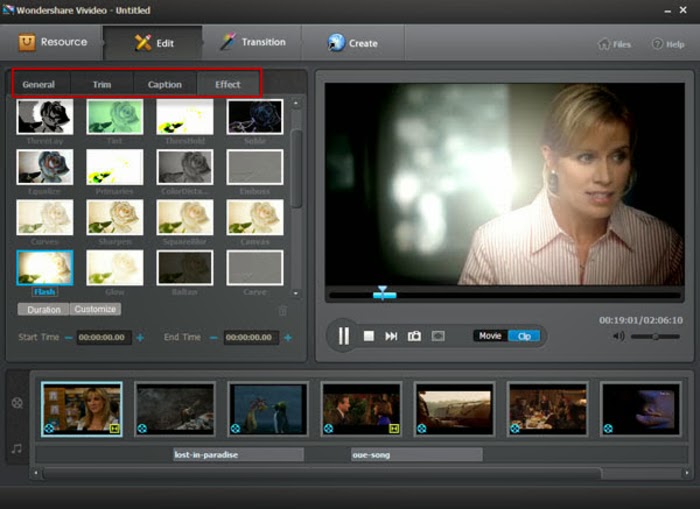The width and height of the screenshot is (700, 509).
Task: Click yellow transition icon on first clip
Action: [x=115, y=429]
